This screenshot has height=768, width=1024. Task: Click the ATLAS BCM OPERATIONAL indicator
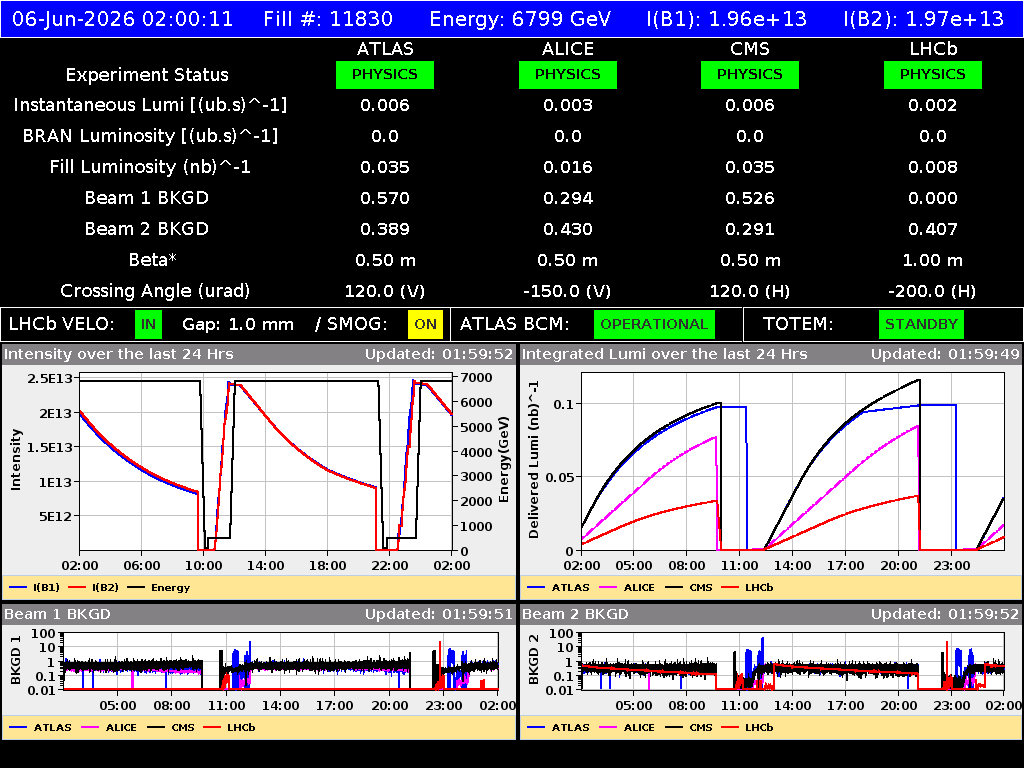tap(654, 325)
